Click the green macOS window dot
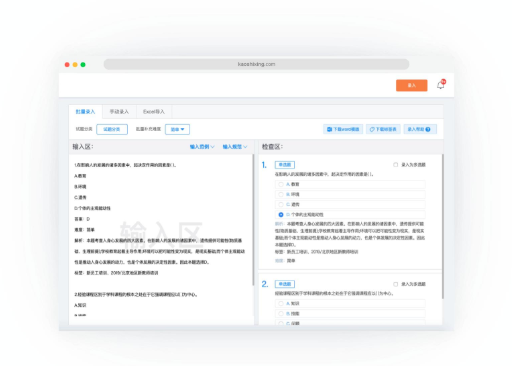The image size is (512, 366). click(83, 65)
